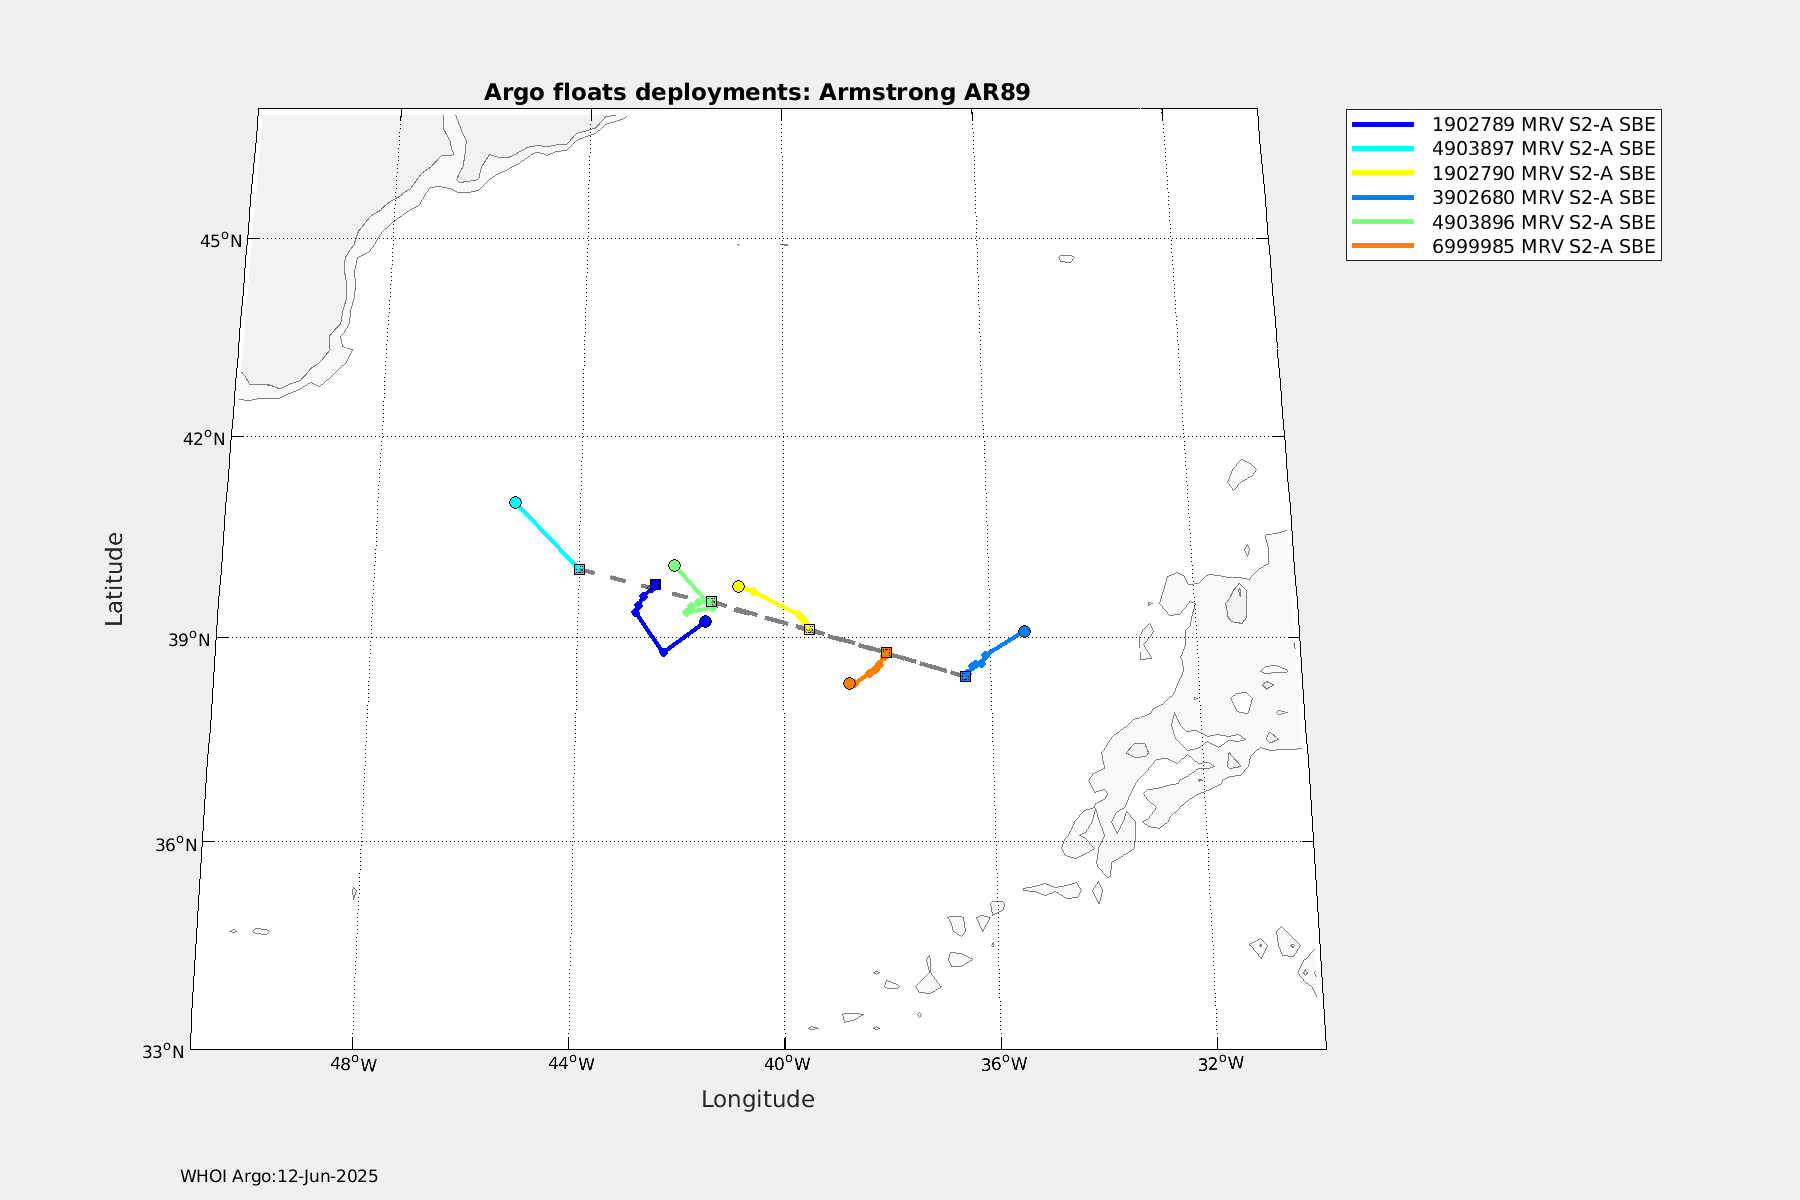Click the WHOI Argo:12-Jun-2025 footer text
The image size is (1800, 1200).
point(279,1177)
